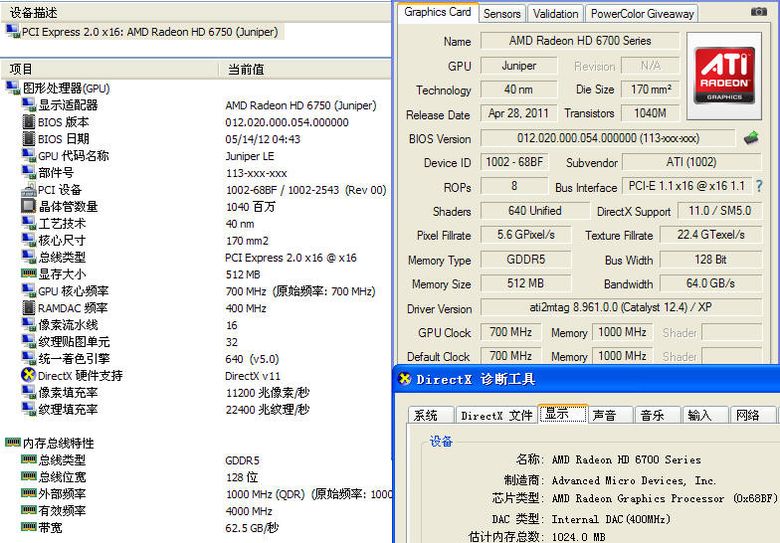780x543 pixels.
Task: Select the Graphics Card tab
Action: point(437,12)
